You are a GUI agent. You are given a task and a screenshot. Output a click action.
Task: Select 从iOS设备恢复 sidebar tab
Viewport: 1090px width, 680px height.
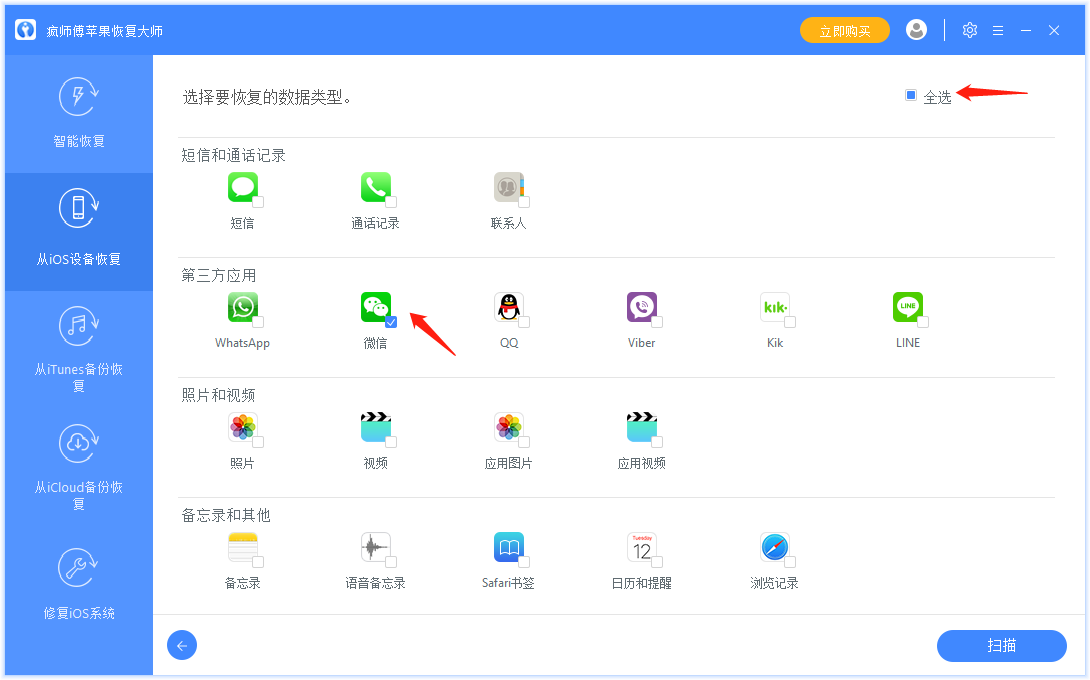(79, 232)
